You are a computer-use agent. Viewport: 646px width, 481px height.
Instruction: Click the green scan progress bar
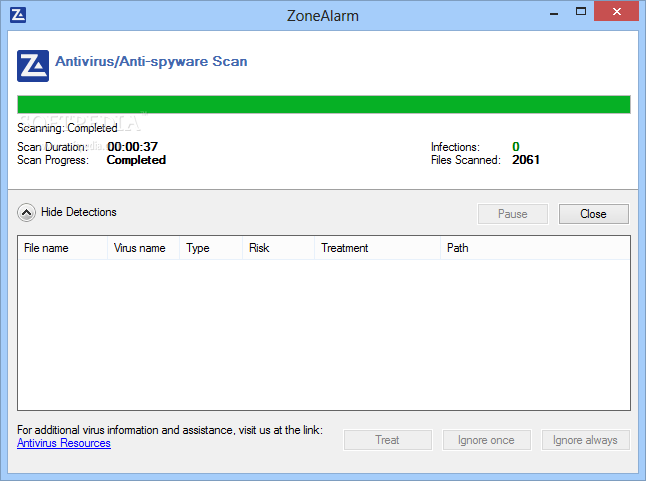tap(324, 104)
